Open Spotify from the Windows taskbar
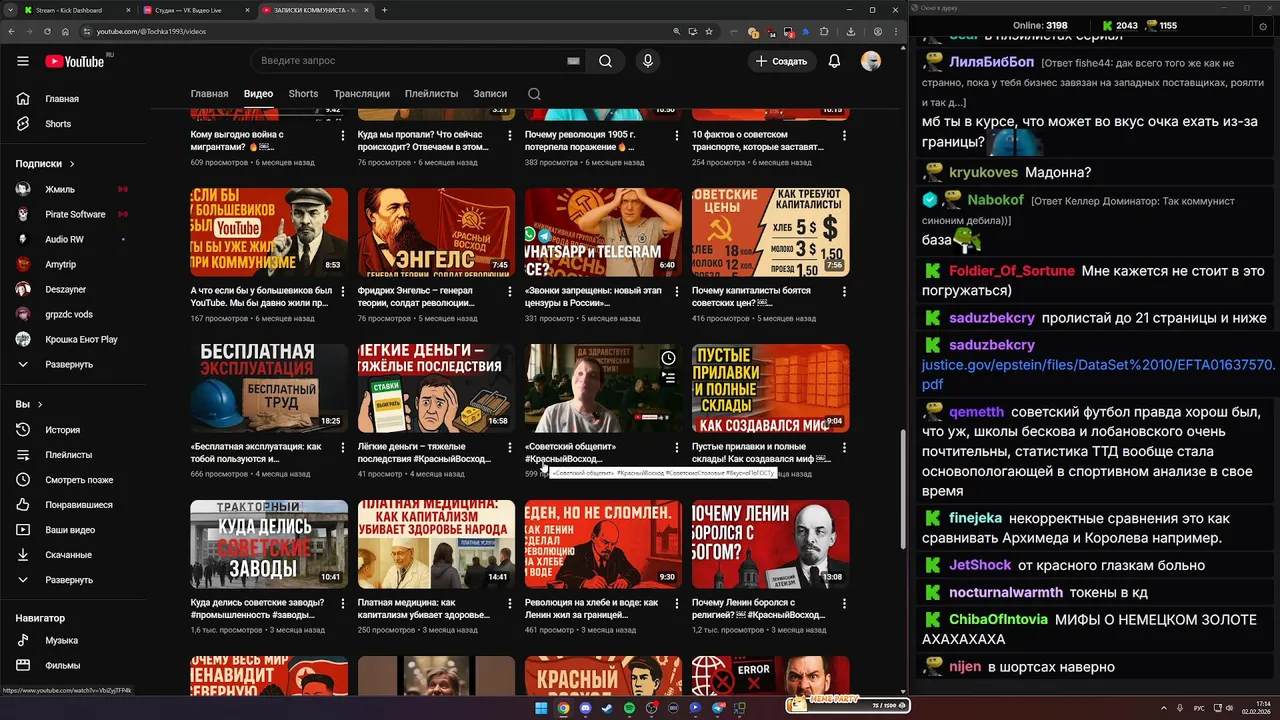This screenshot has width=1280, height=720. [x=629, y=708]
